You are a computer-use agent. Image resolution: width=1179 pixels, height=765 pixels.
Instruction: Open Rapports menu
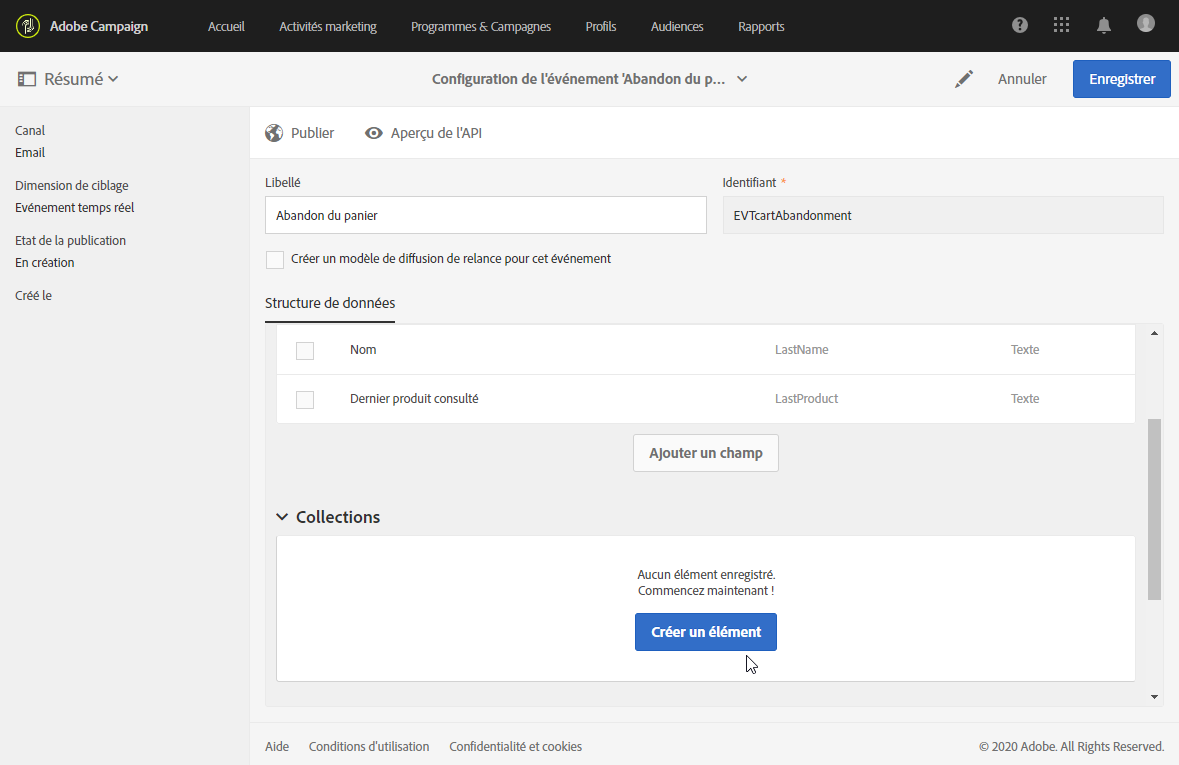[x=761, y=26]
